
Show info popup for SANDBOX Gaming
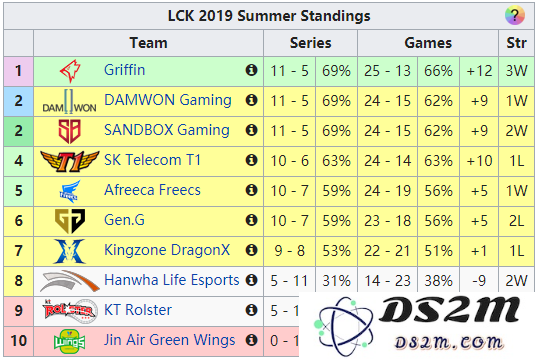[251, 130]
